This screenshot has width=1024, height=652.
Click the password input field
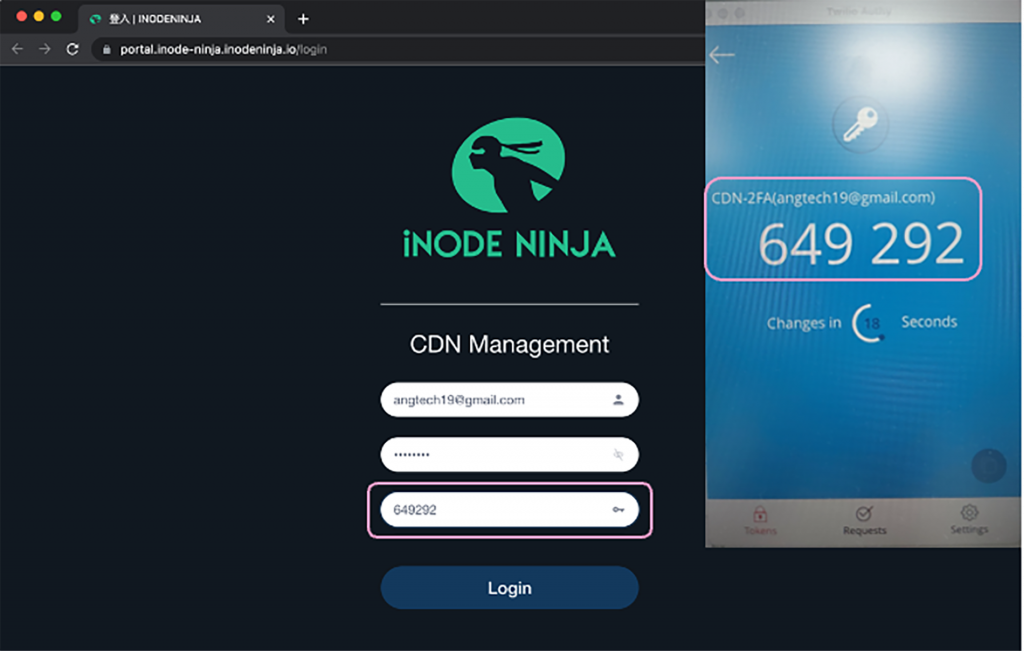pos(509,455)
